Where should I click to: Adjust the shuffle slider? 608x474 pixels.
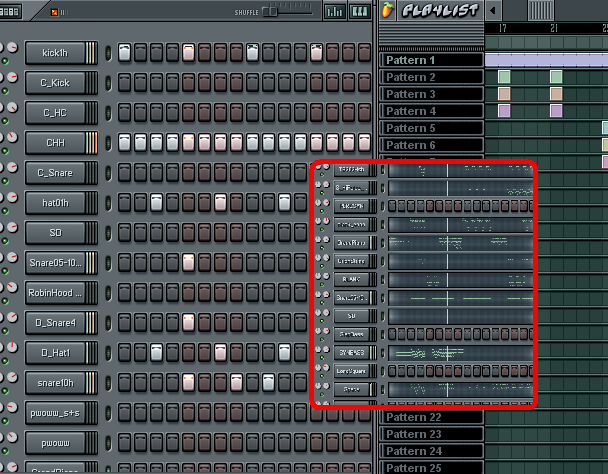coord(272,13)
